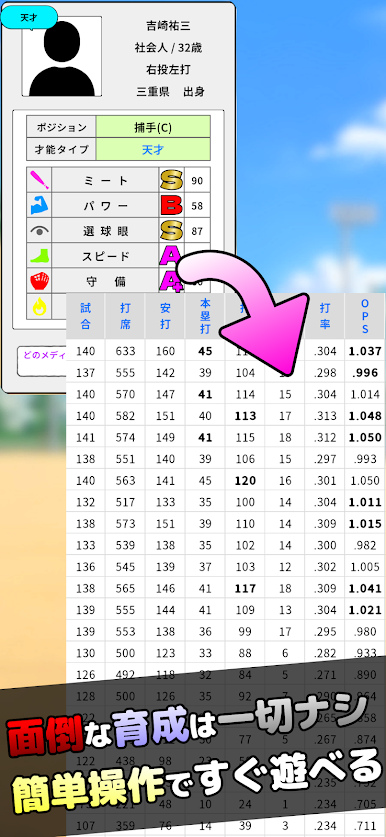Click the bold 113 cell
Image resolution: width=386 pixels, height=837 pixels.
click(245, 416)
